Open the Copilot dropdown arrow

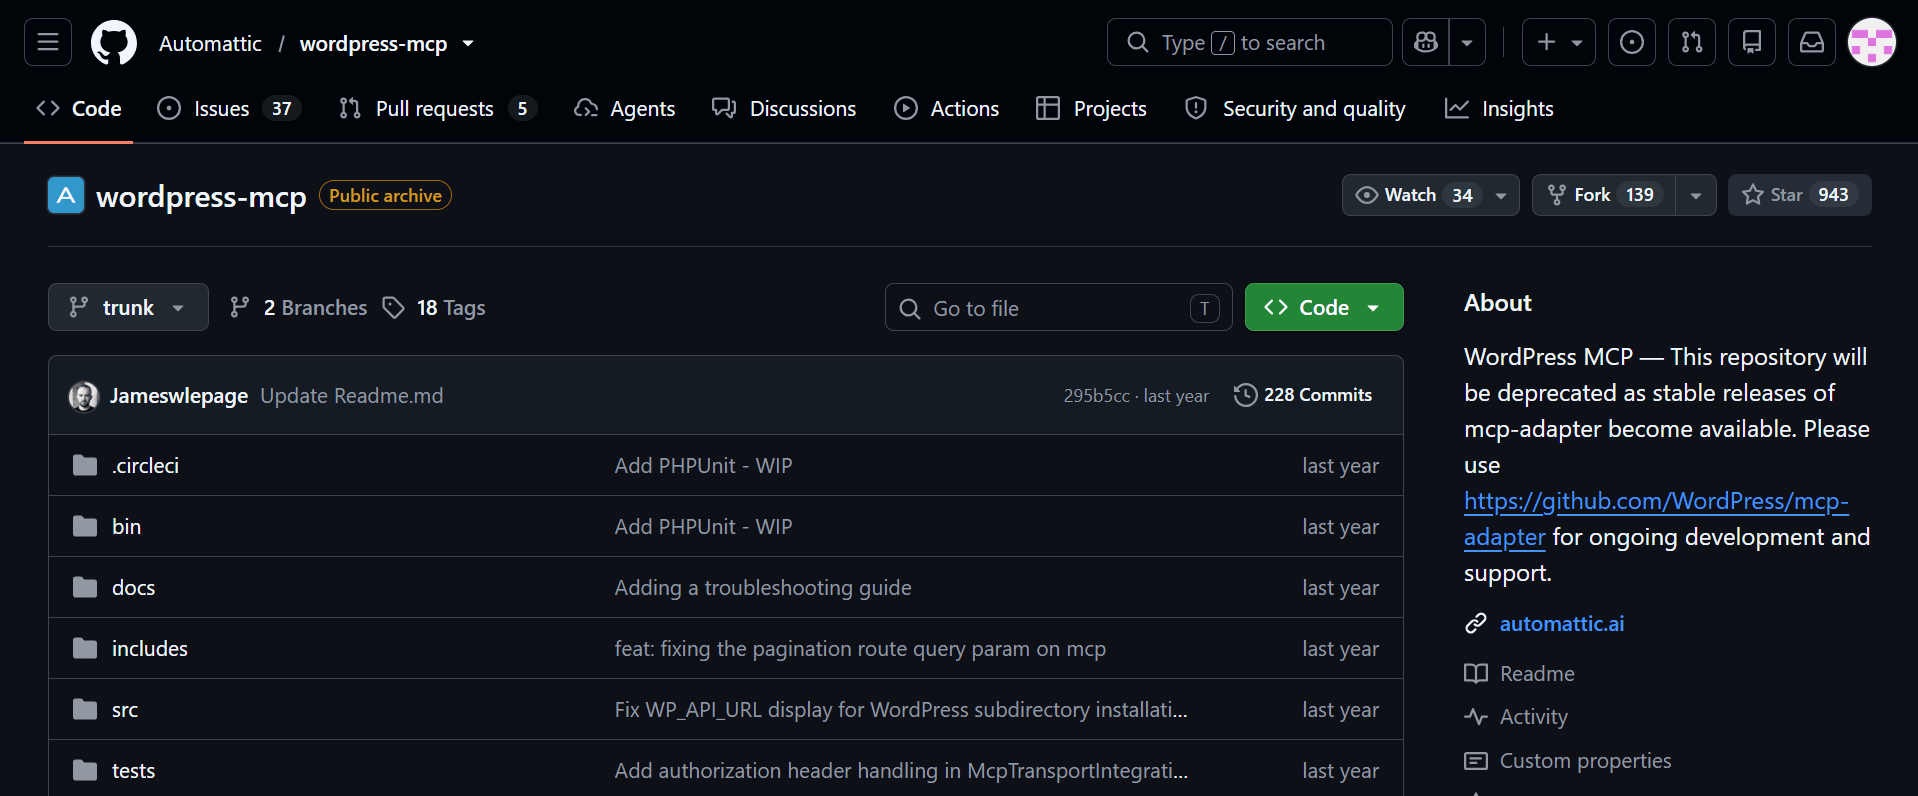1467,42
